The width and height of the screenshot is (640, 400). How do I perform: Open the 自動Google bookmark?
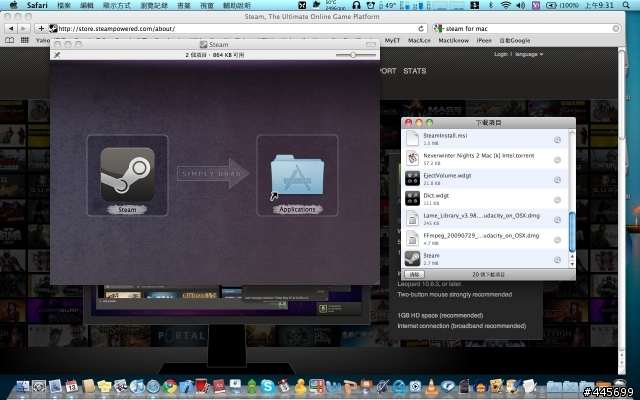pyautogui.click(x=515, y=40)
